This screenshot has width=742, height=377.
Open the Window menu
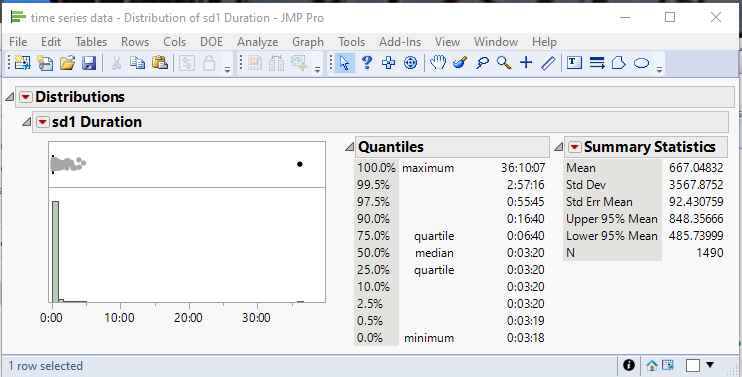(x=496, y=42)
